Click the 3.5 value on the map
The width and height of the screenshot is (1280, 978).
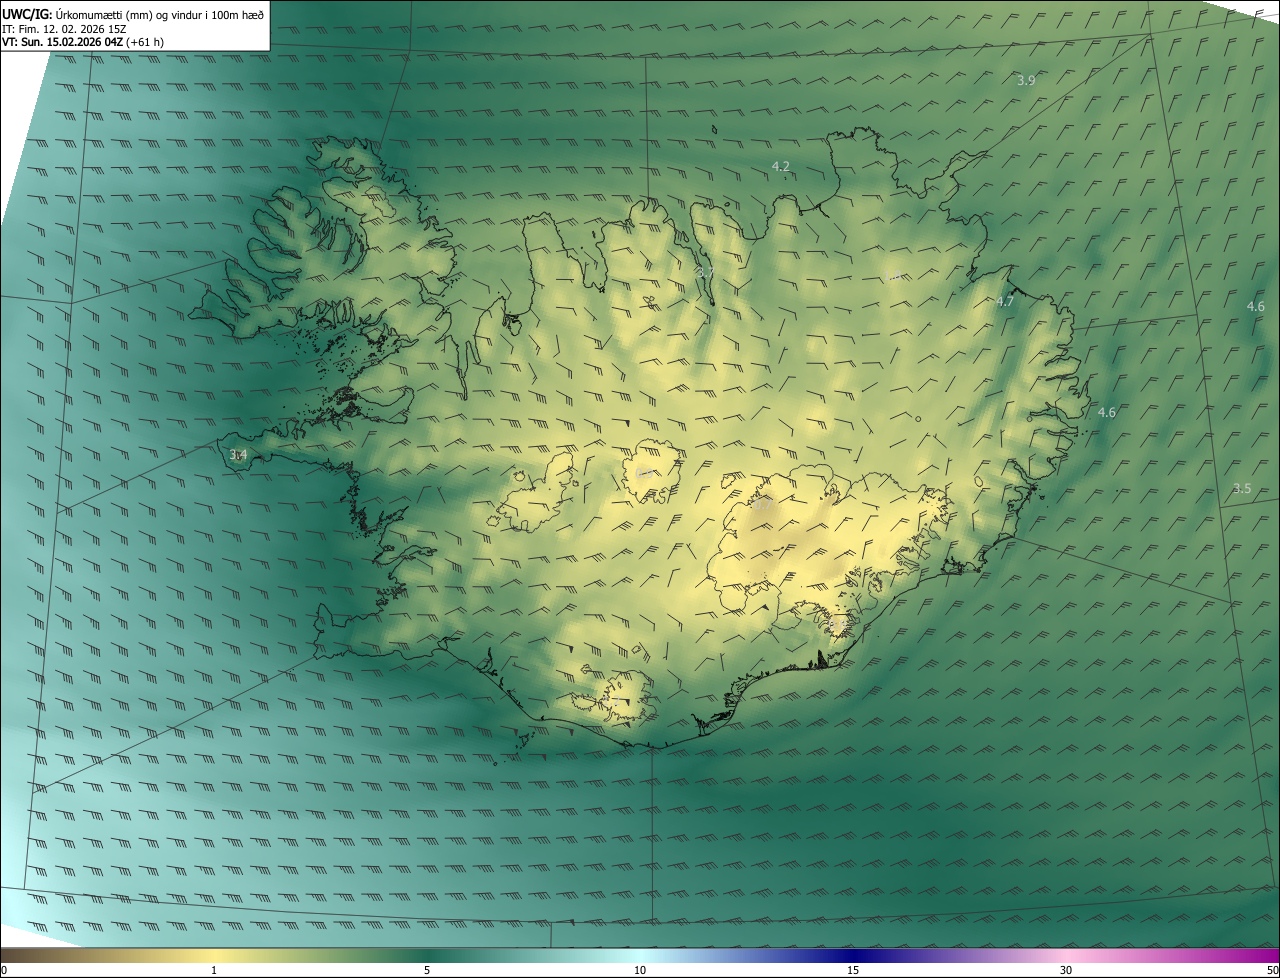1242,489
